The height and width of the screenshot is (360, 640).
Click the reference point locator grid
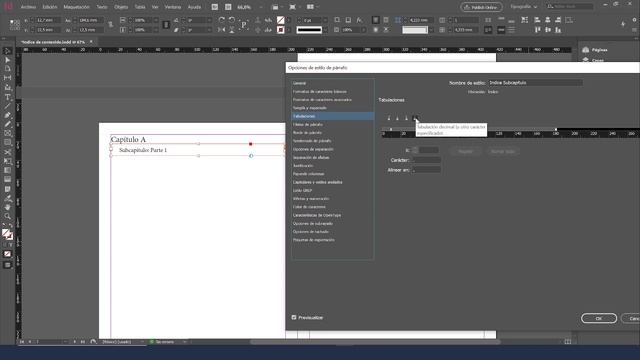click(x=15, y=25)
